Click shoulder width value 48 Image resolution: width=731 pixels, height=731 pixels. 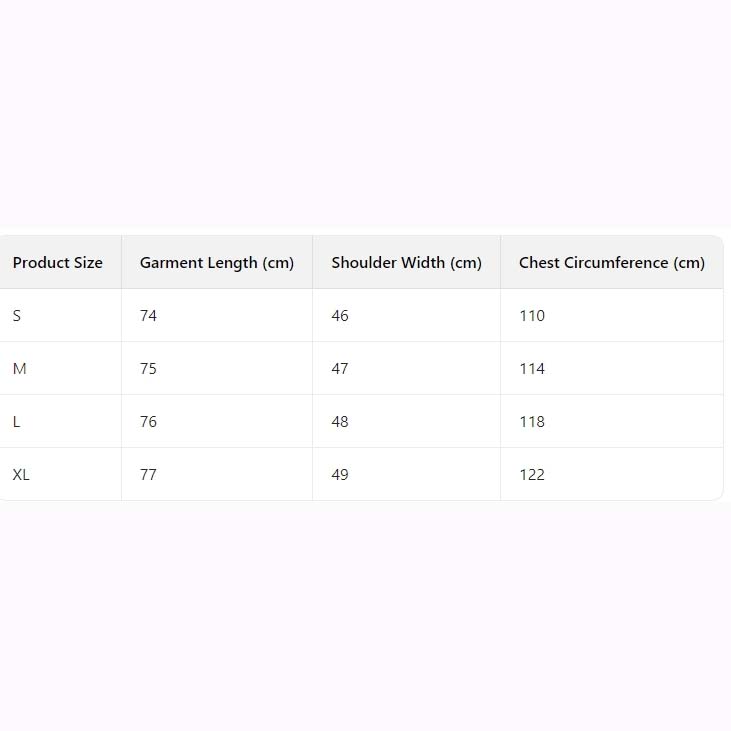coord(340,422)
